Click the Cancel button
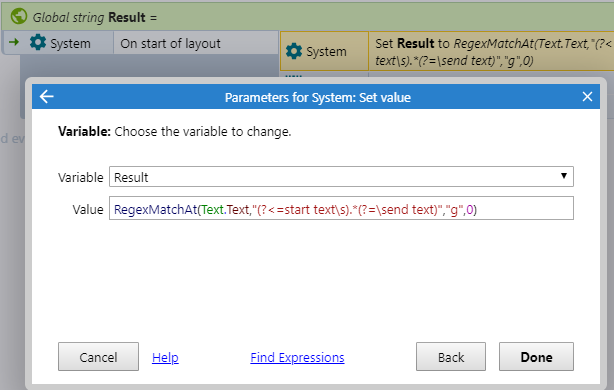The height and width of the screenshot is (390, 614). [x=98, y=357]
